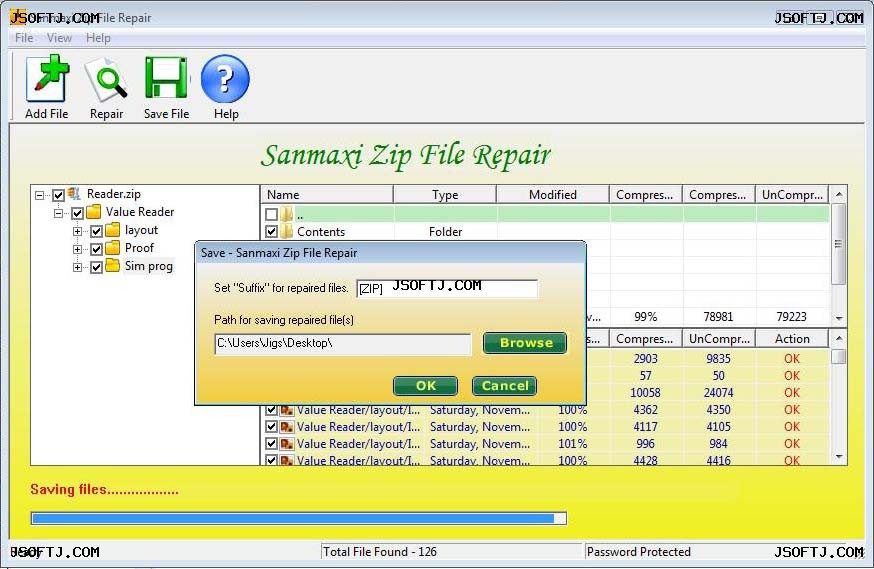Confirm the Save dialog with OK
Viewport: 874px width, 569px height.
[425, 386]
